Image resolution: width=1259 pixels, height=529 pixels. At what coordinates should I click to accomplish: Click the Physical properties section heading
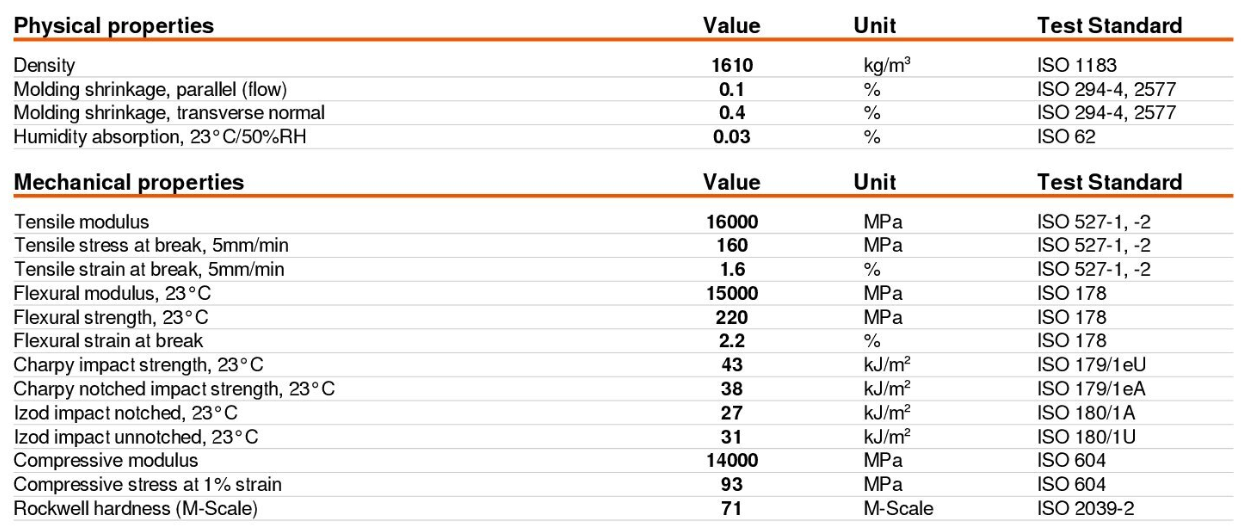(114, 25)
